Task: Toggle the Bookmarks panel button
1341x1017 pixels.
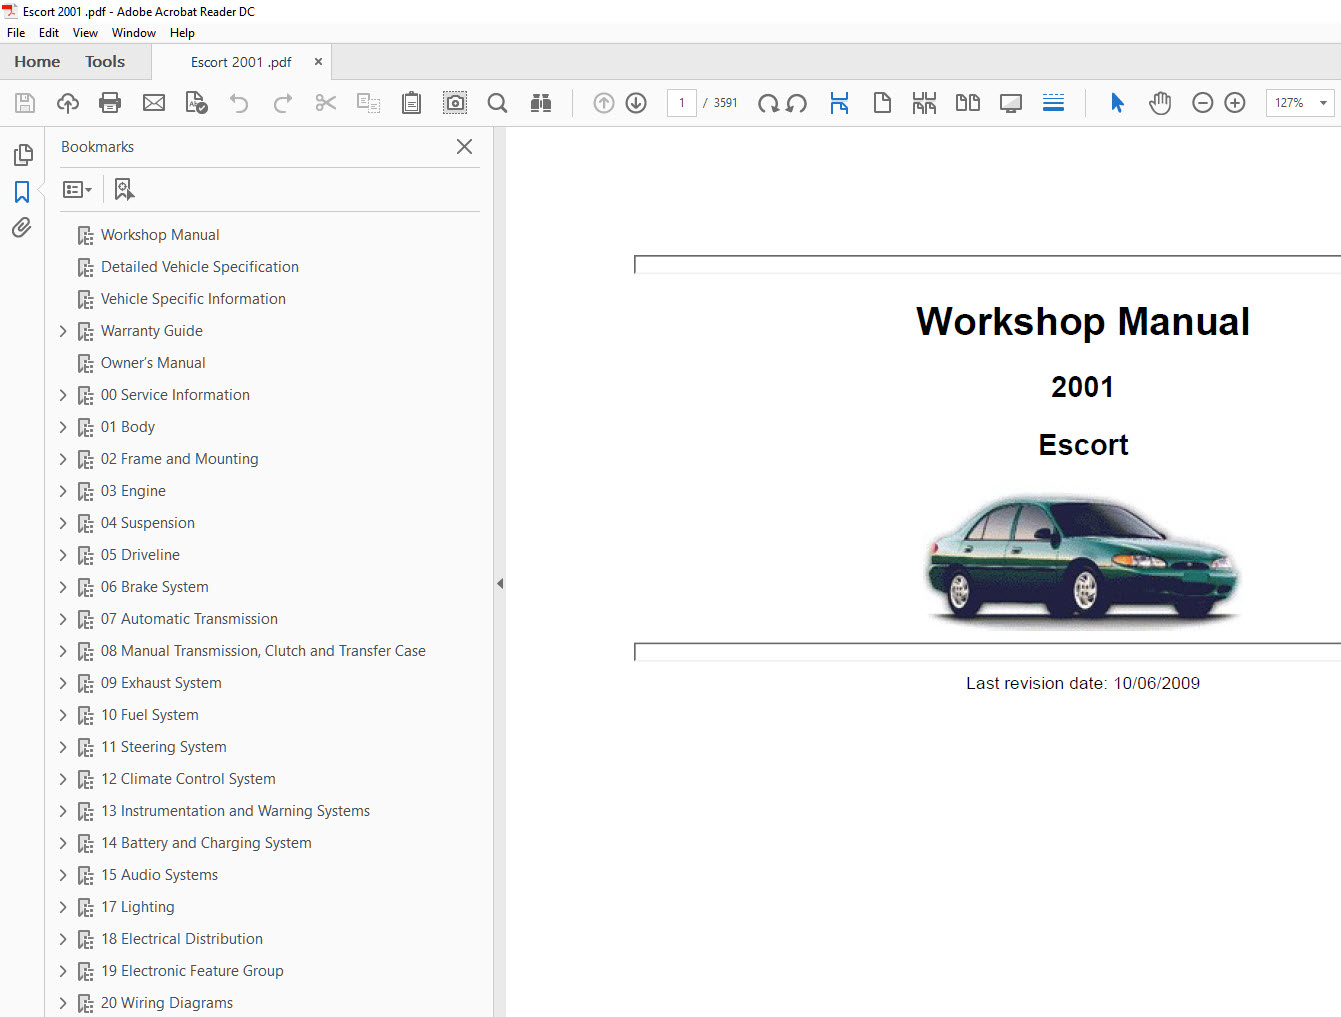Action: [22, 191]
